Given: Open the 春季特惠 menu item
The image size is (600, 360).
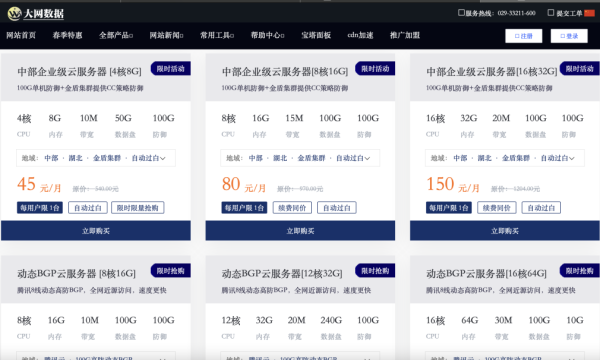Looking at the screenshot, I should coord(68,35).
